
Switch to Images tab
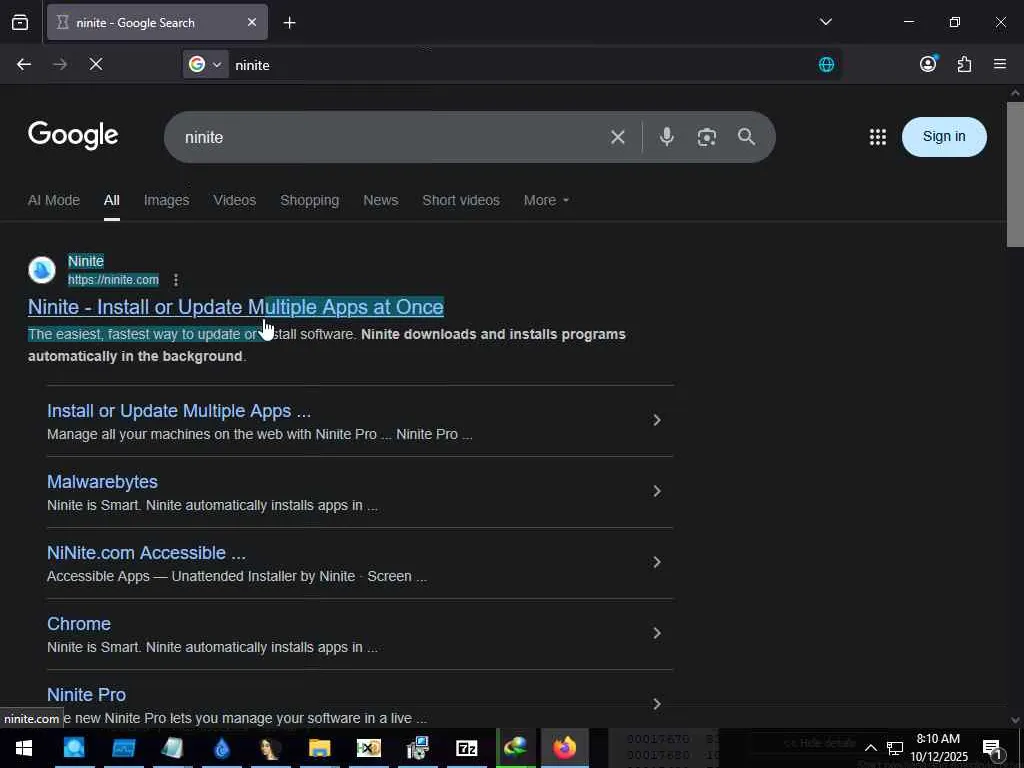167,200
